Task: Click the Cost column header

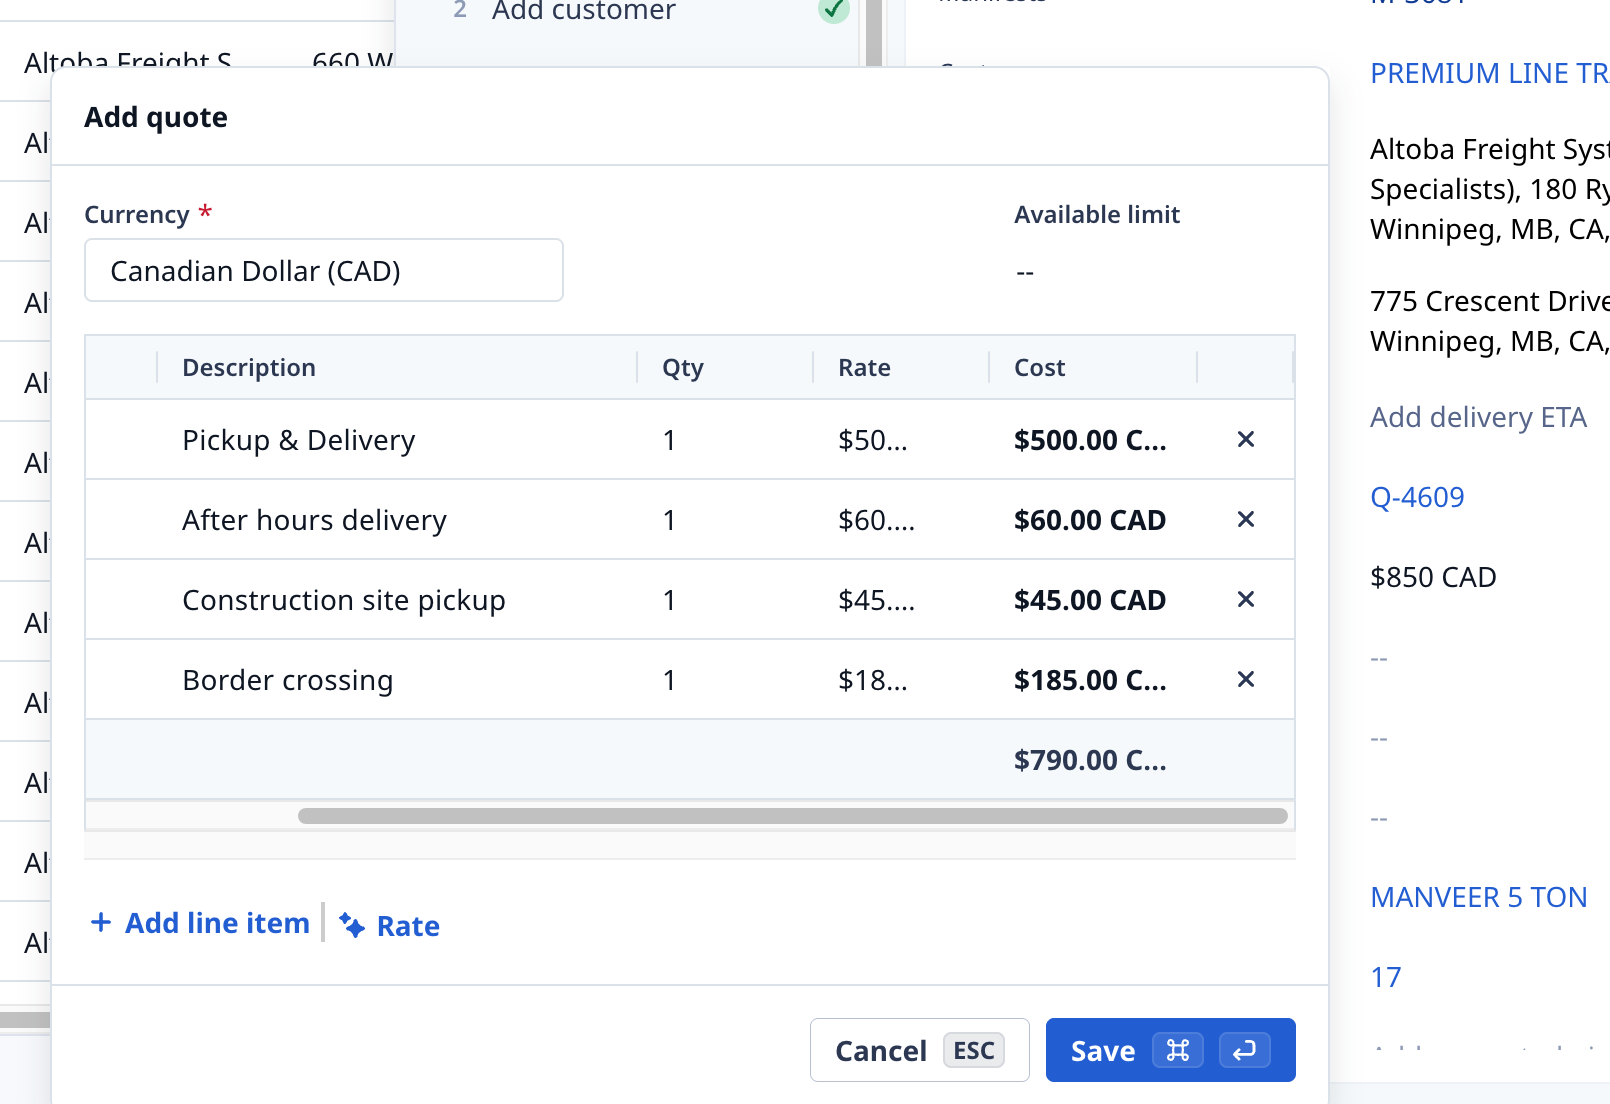Action: (1039, 368)
